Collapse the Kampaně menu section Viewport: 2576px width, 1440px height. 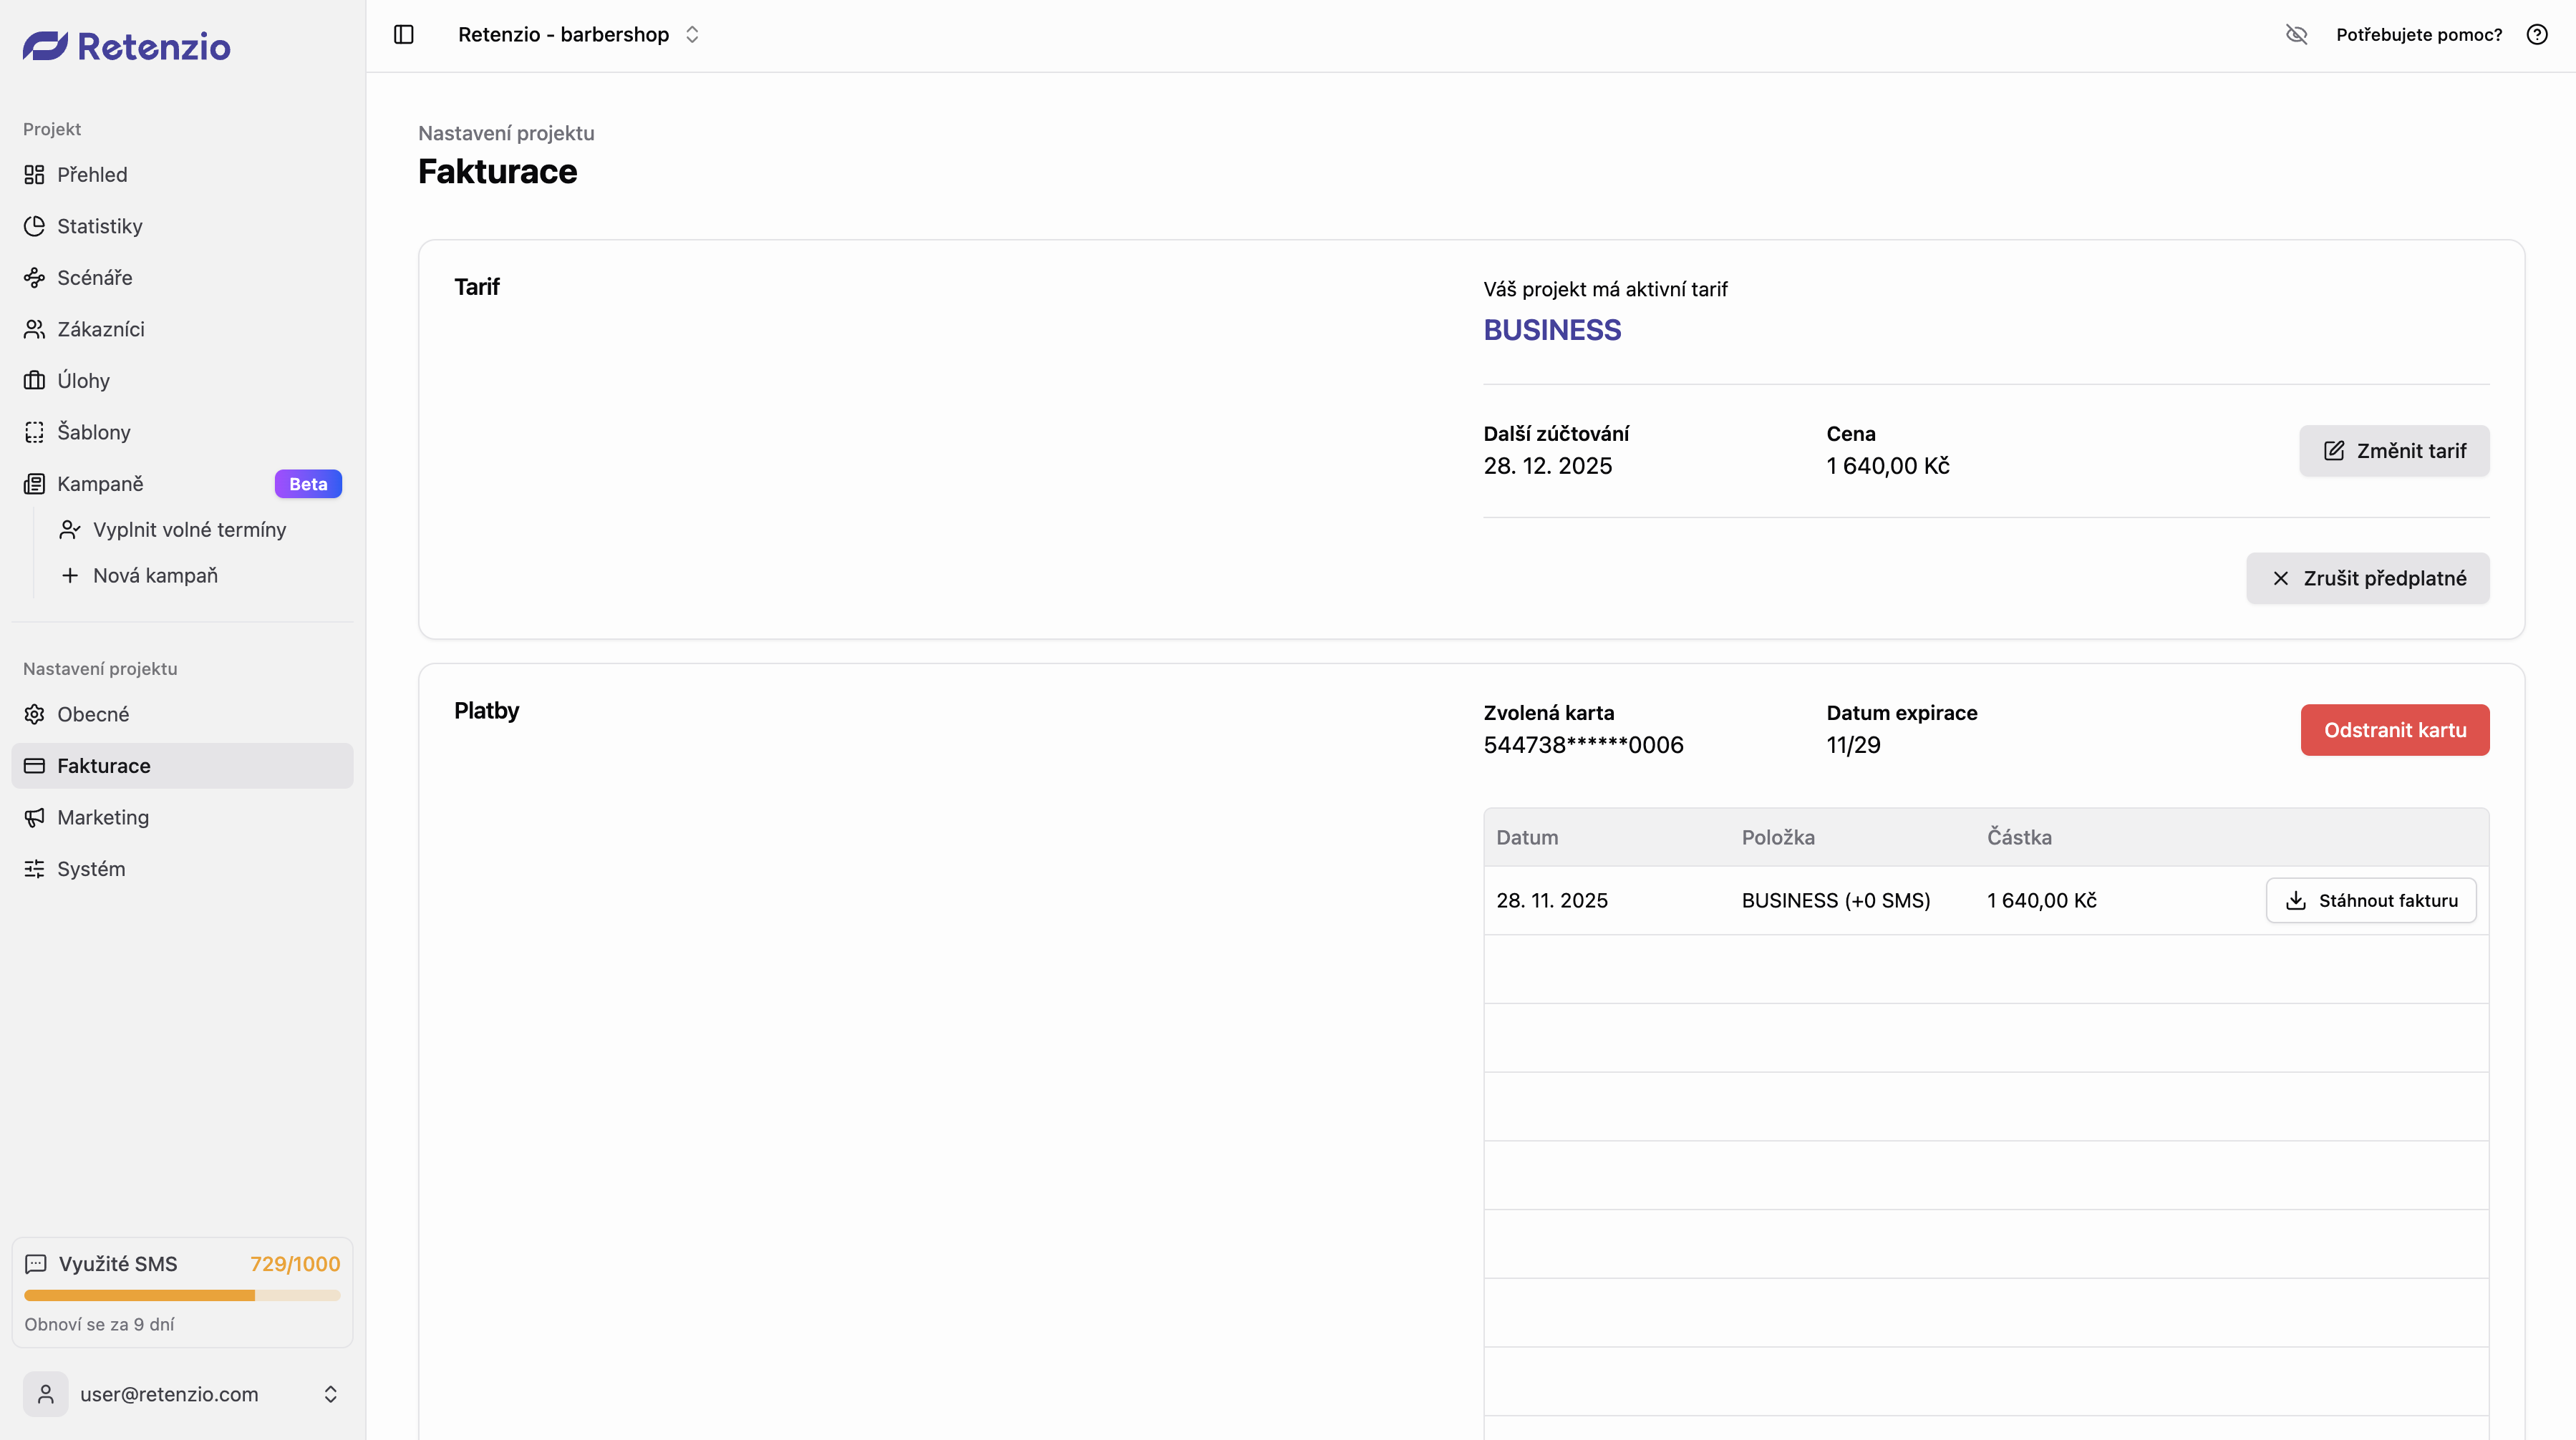(x=100, y=484)
